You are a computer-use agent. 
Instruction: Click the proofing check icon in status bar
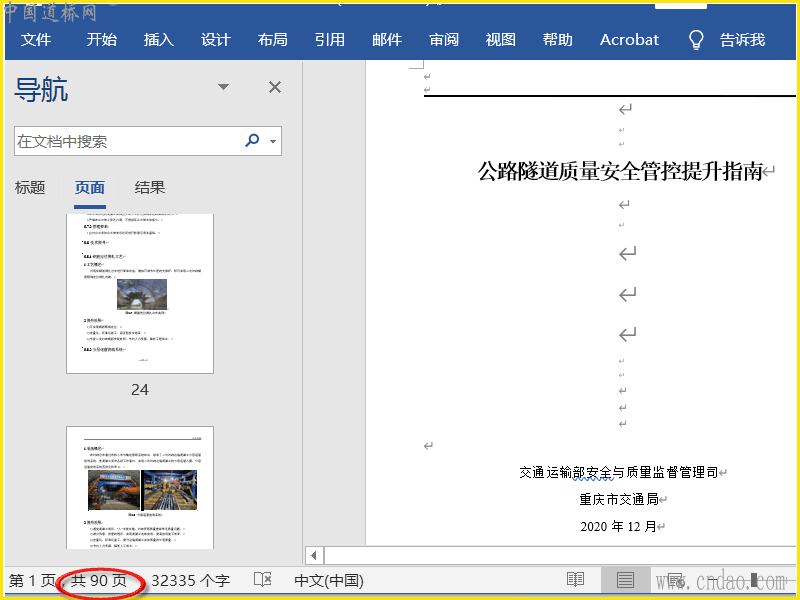tap(263, 580)
